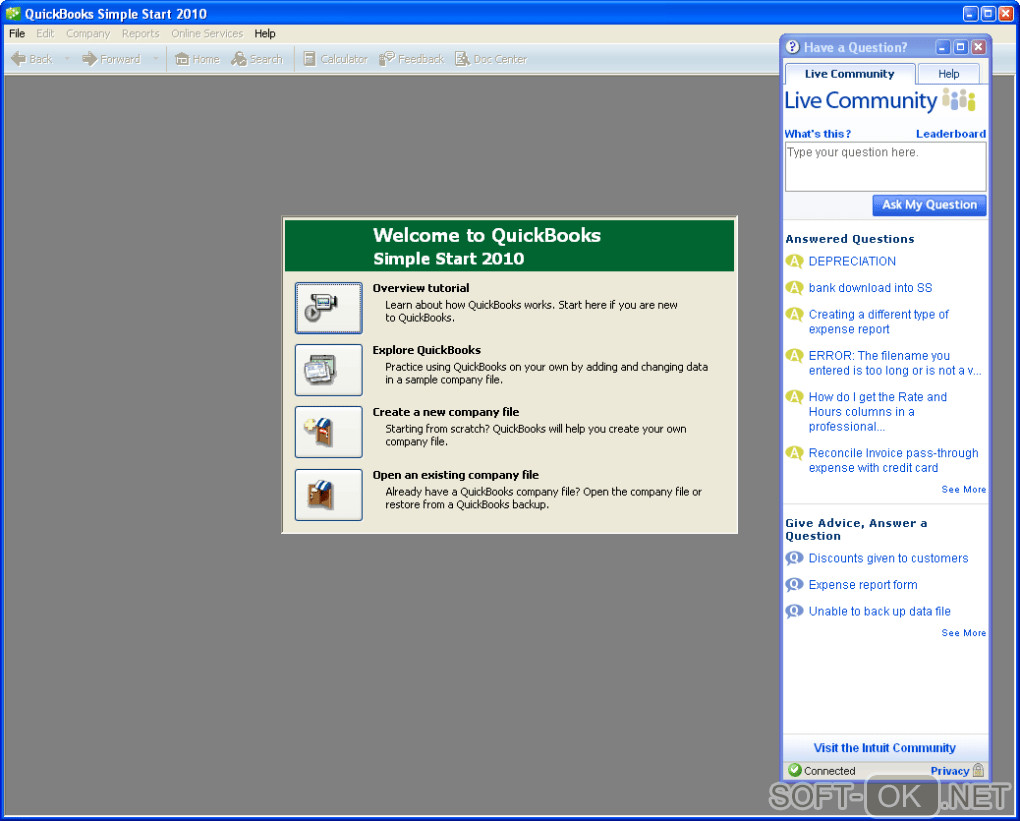This screenshot has height=821, width=1020.
Task: Click the Explore QuickBooks heading text
Action: tap(427, 350)
